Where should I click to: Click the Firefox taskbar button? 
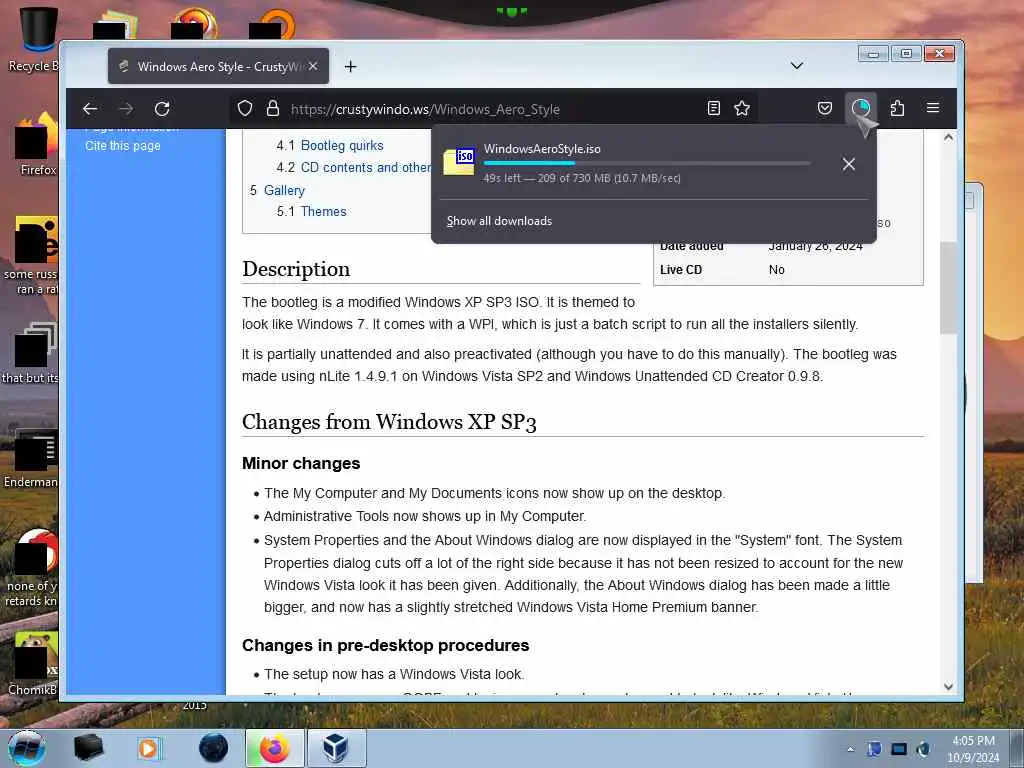point(275,748)
